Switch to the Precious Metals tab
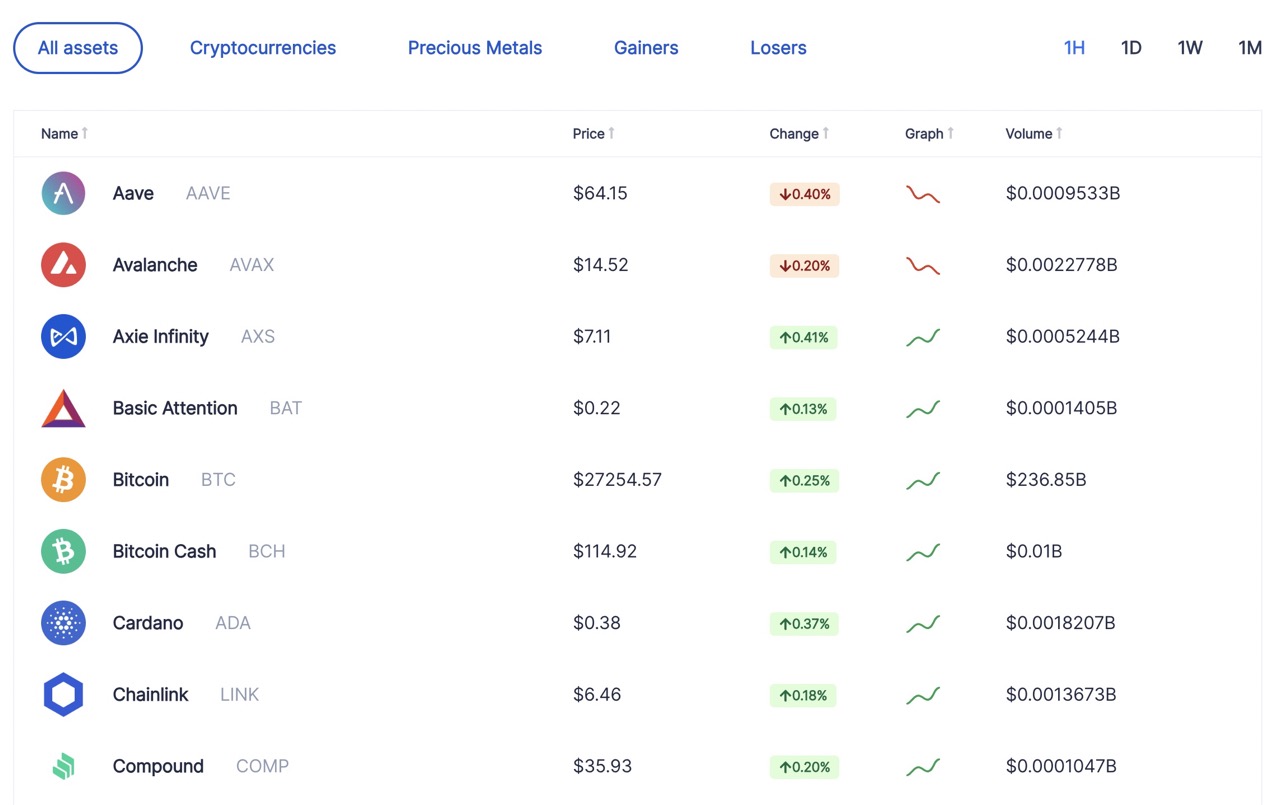The height and width of the screenshot is (805, 1280). pos(475,48)
